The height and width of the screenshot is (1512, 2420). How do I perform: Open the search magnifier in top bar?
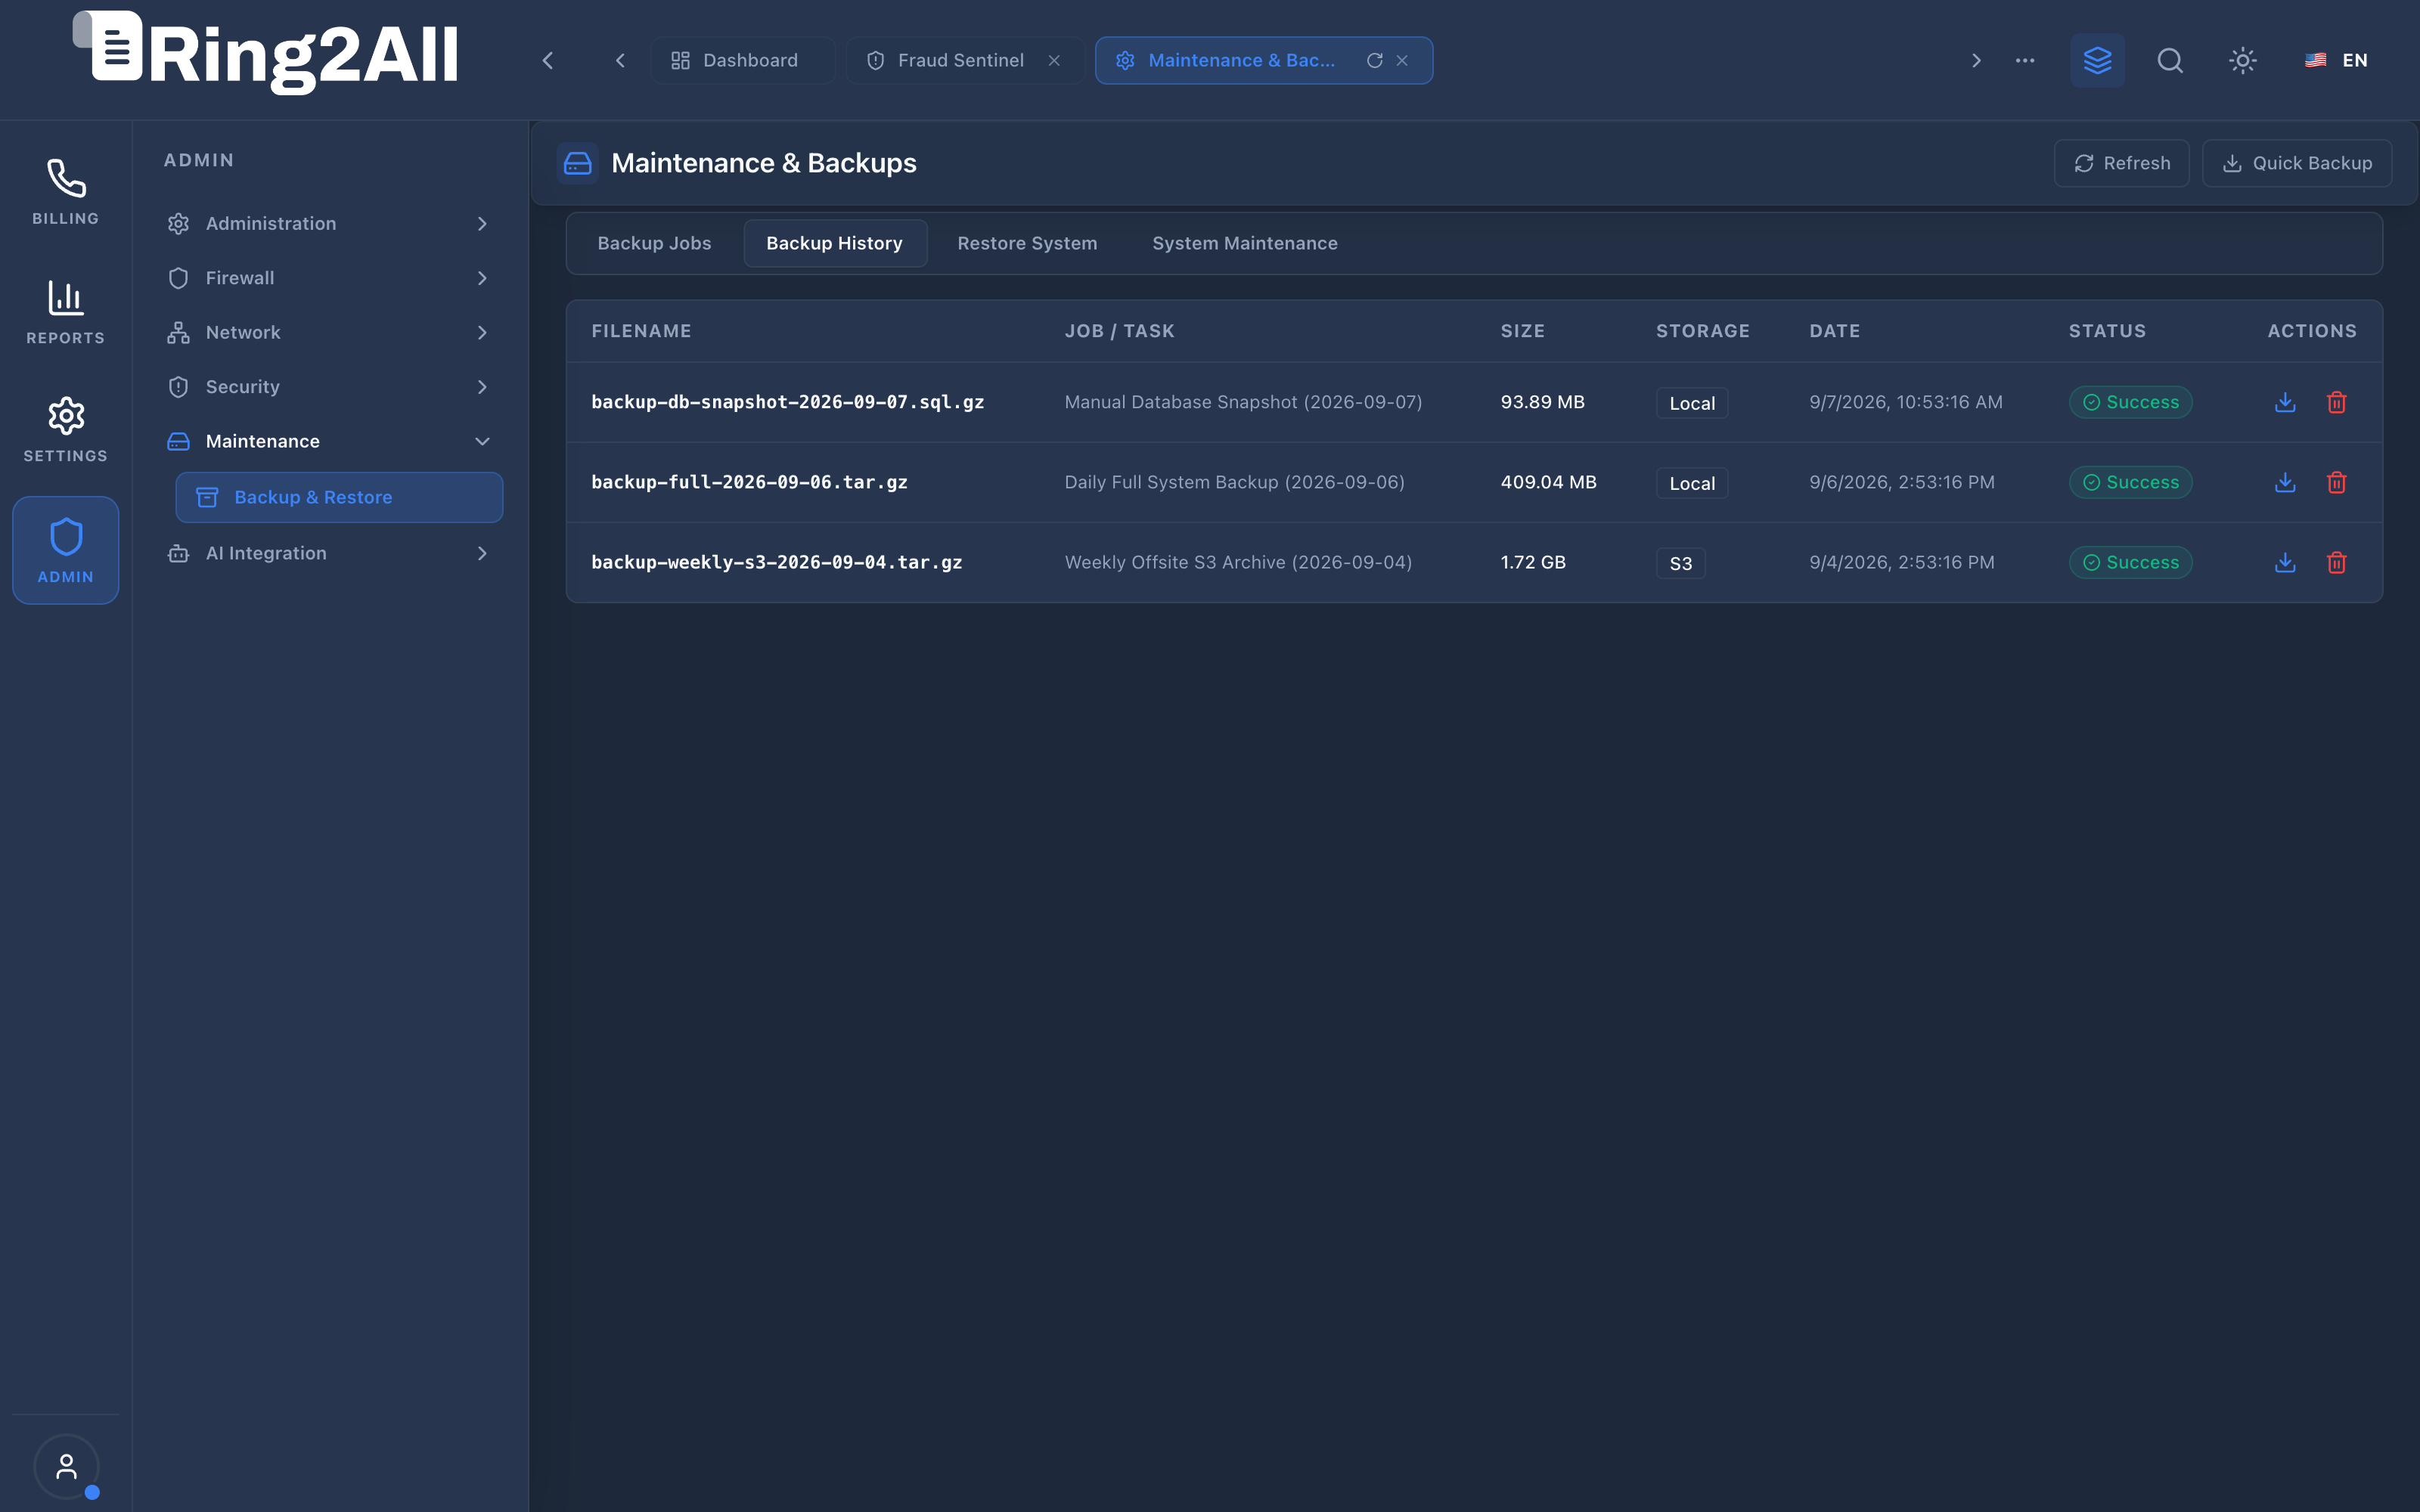(2170, 60)
